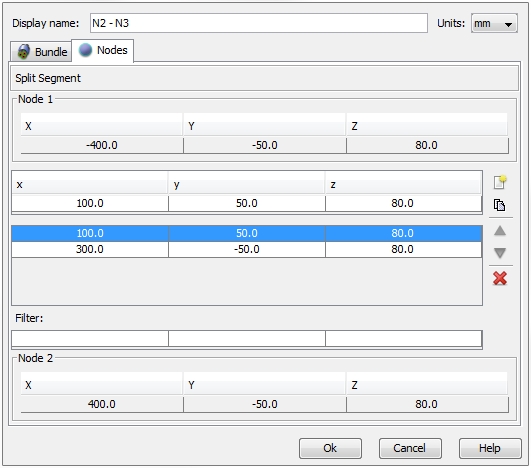
Task: Click the Cancel button
Action: pos(410,448)
